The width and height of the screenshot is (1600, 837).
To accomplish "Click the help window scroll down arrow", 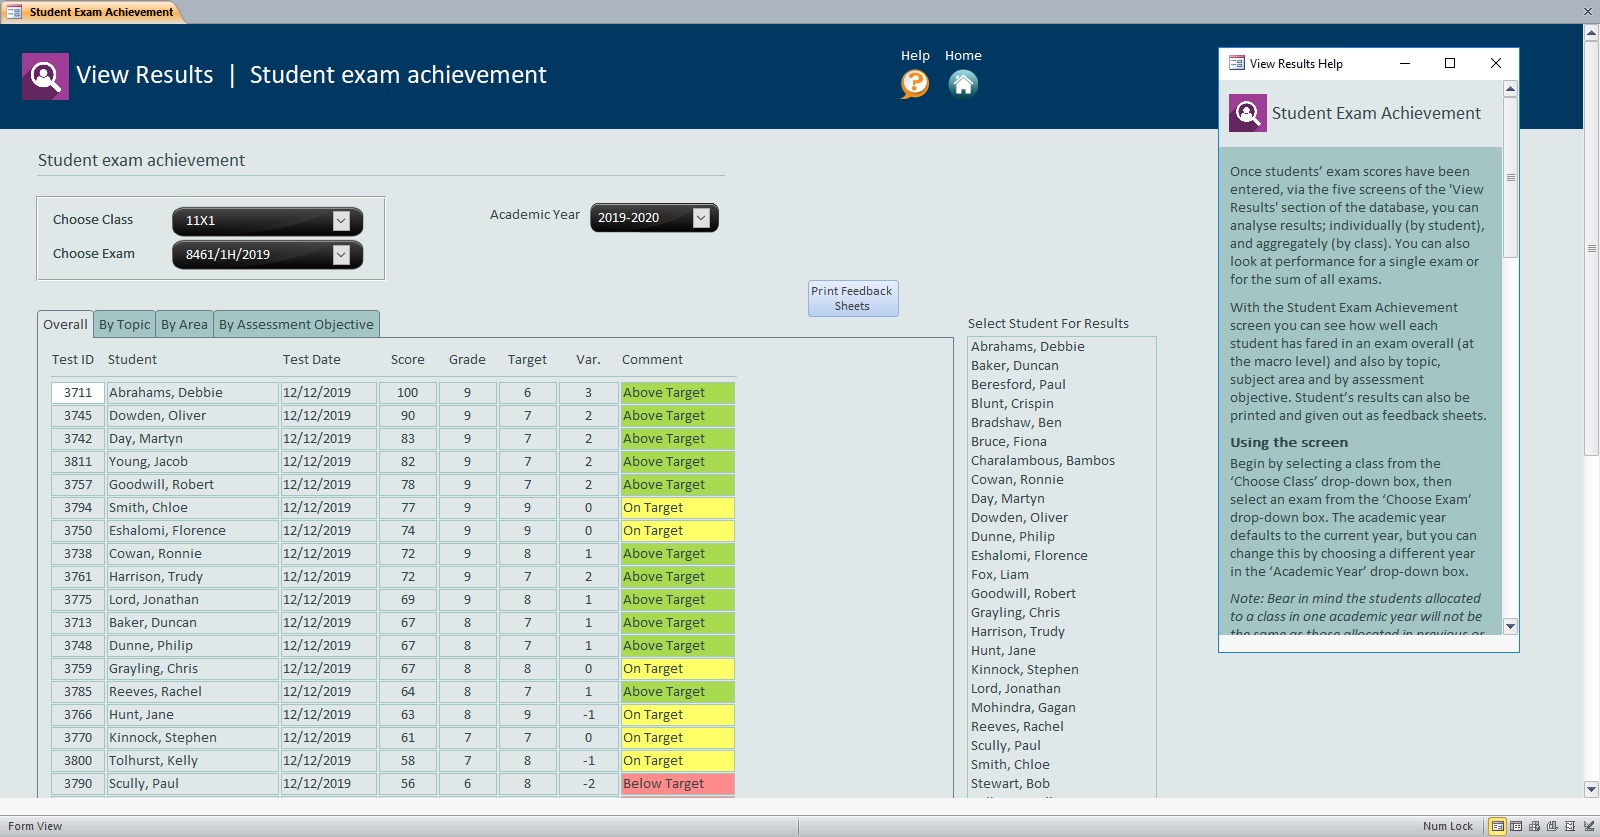I will click(x=1510, y=626).
